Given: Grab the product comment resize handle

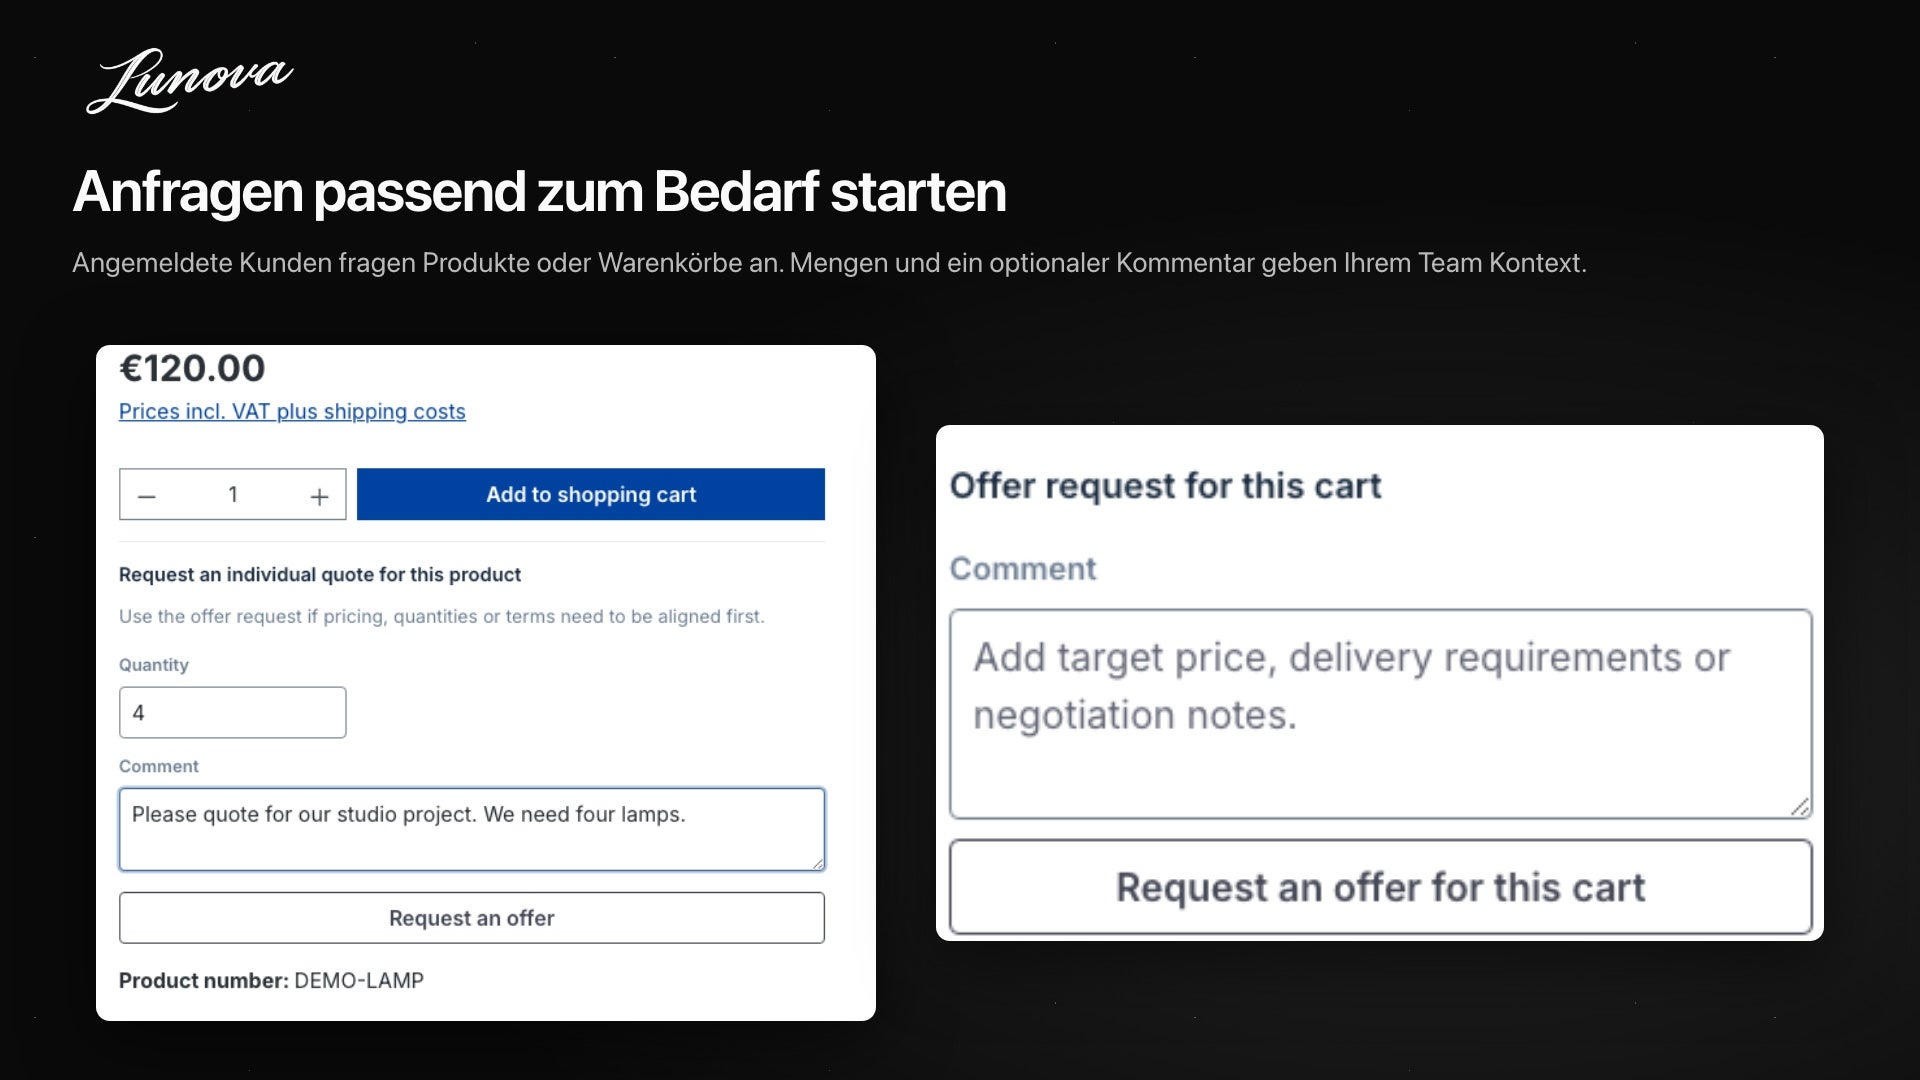Looking at the screenshot, I should [x=817, y=863].
